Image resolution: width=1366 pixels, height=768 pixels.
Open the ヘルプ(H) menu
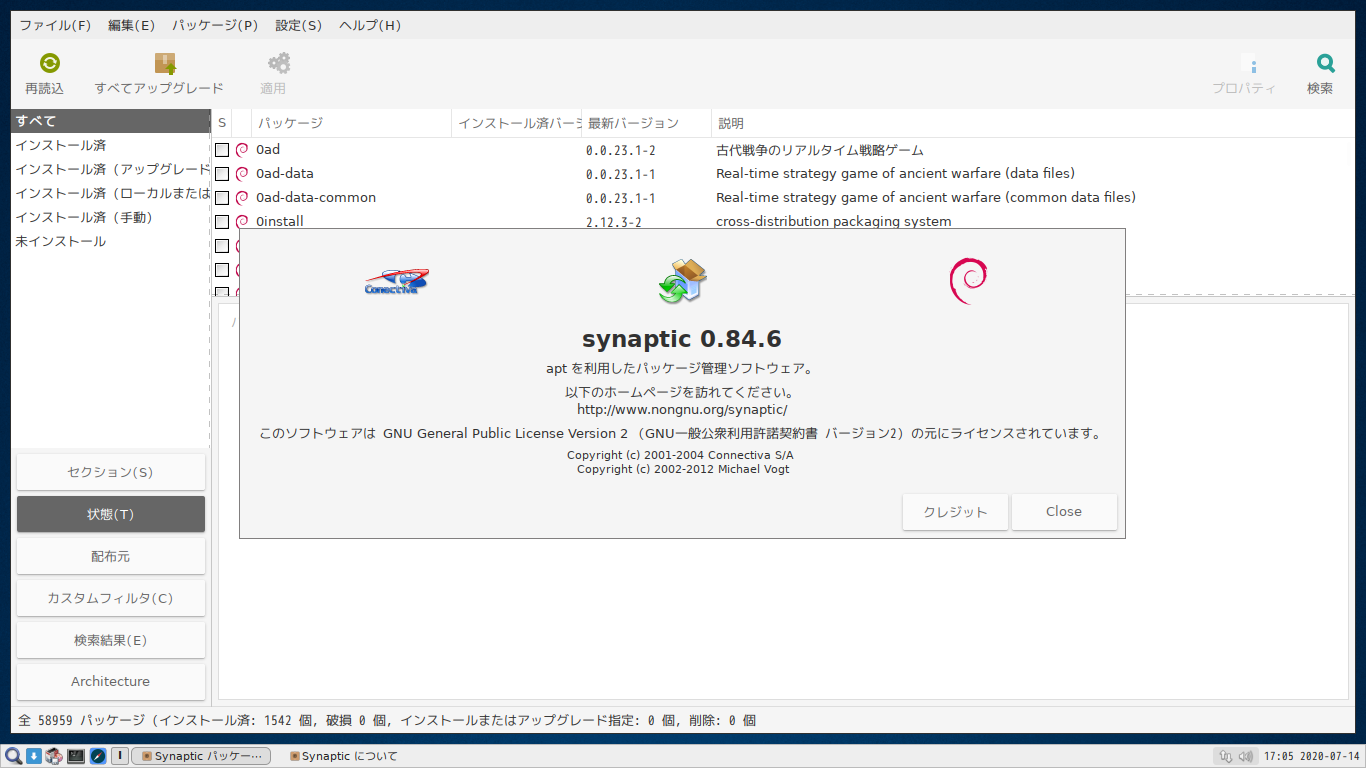point(370,25)
